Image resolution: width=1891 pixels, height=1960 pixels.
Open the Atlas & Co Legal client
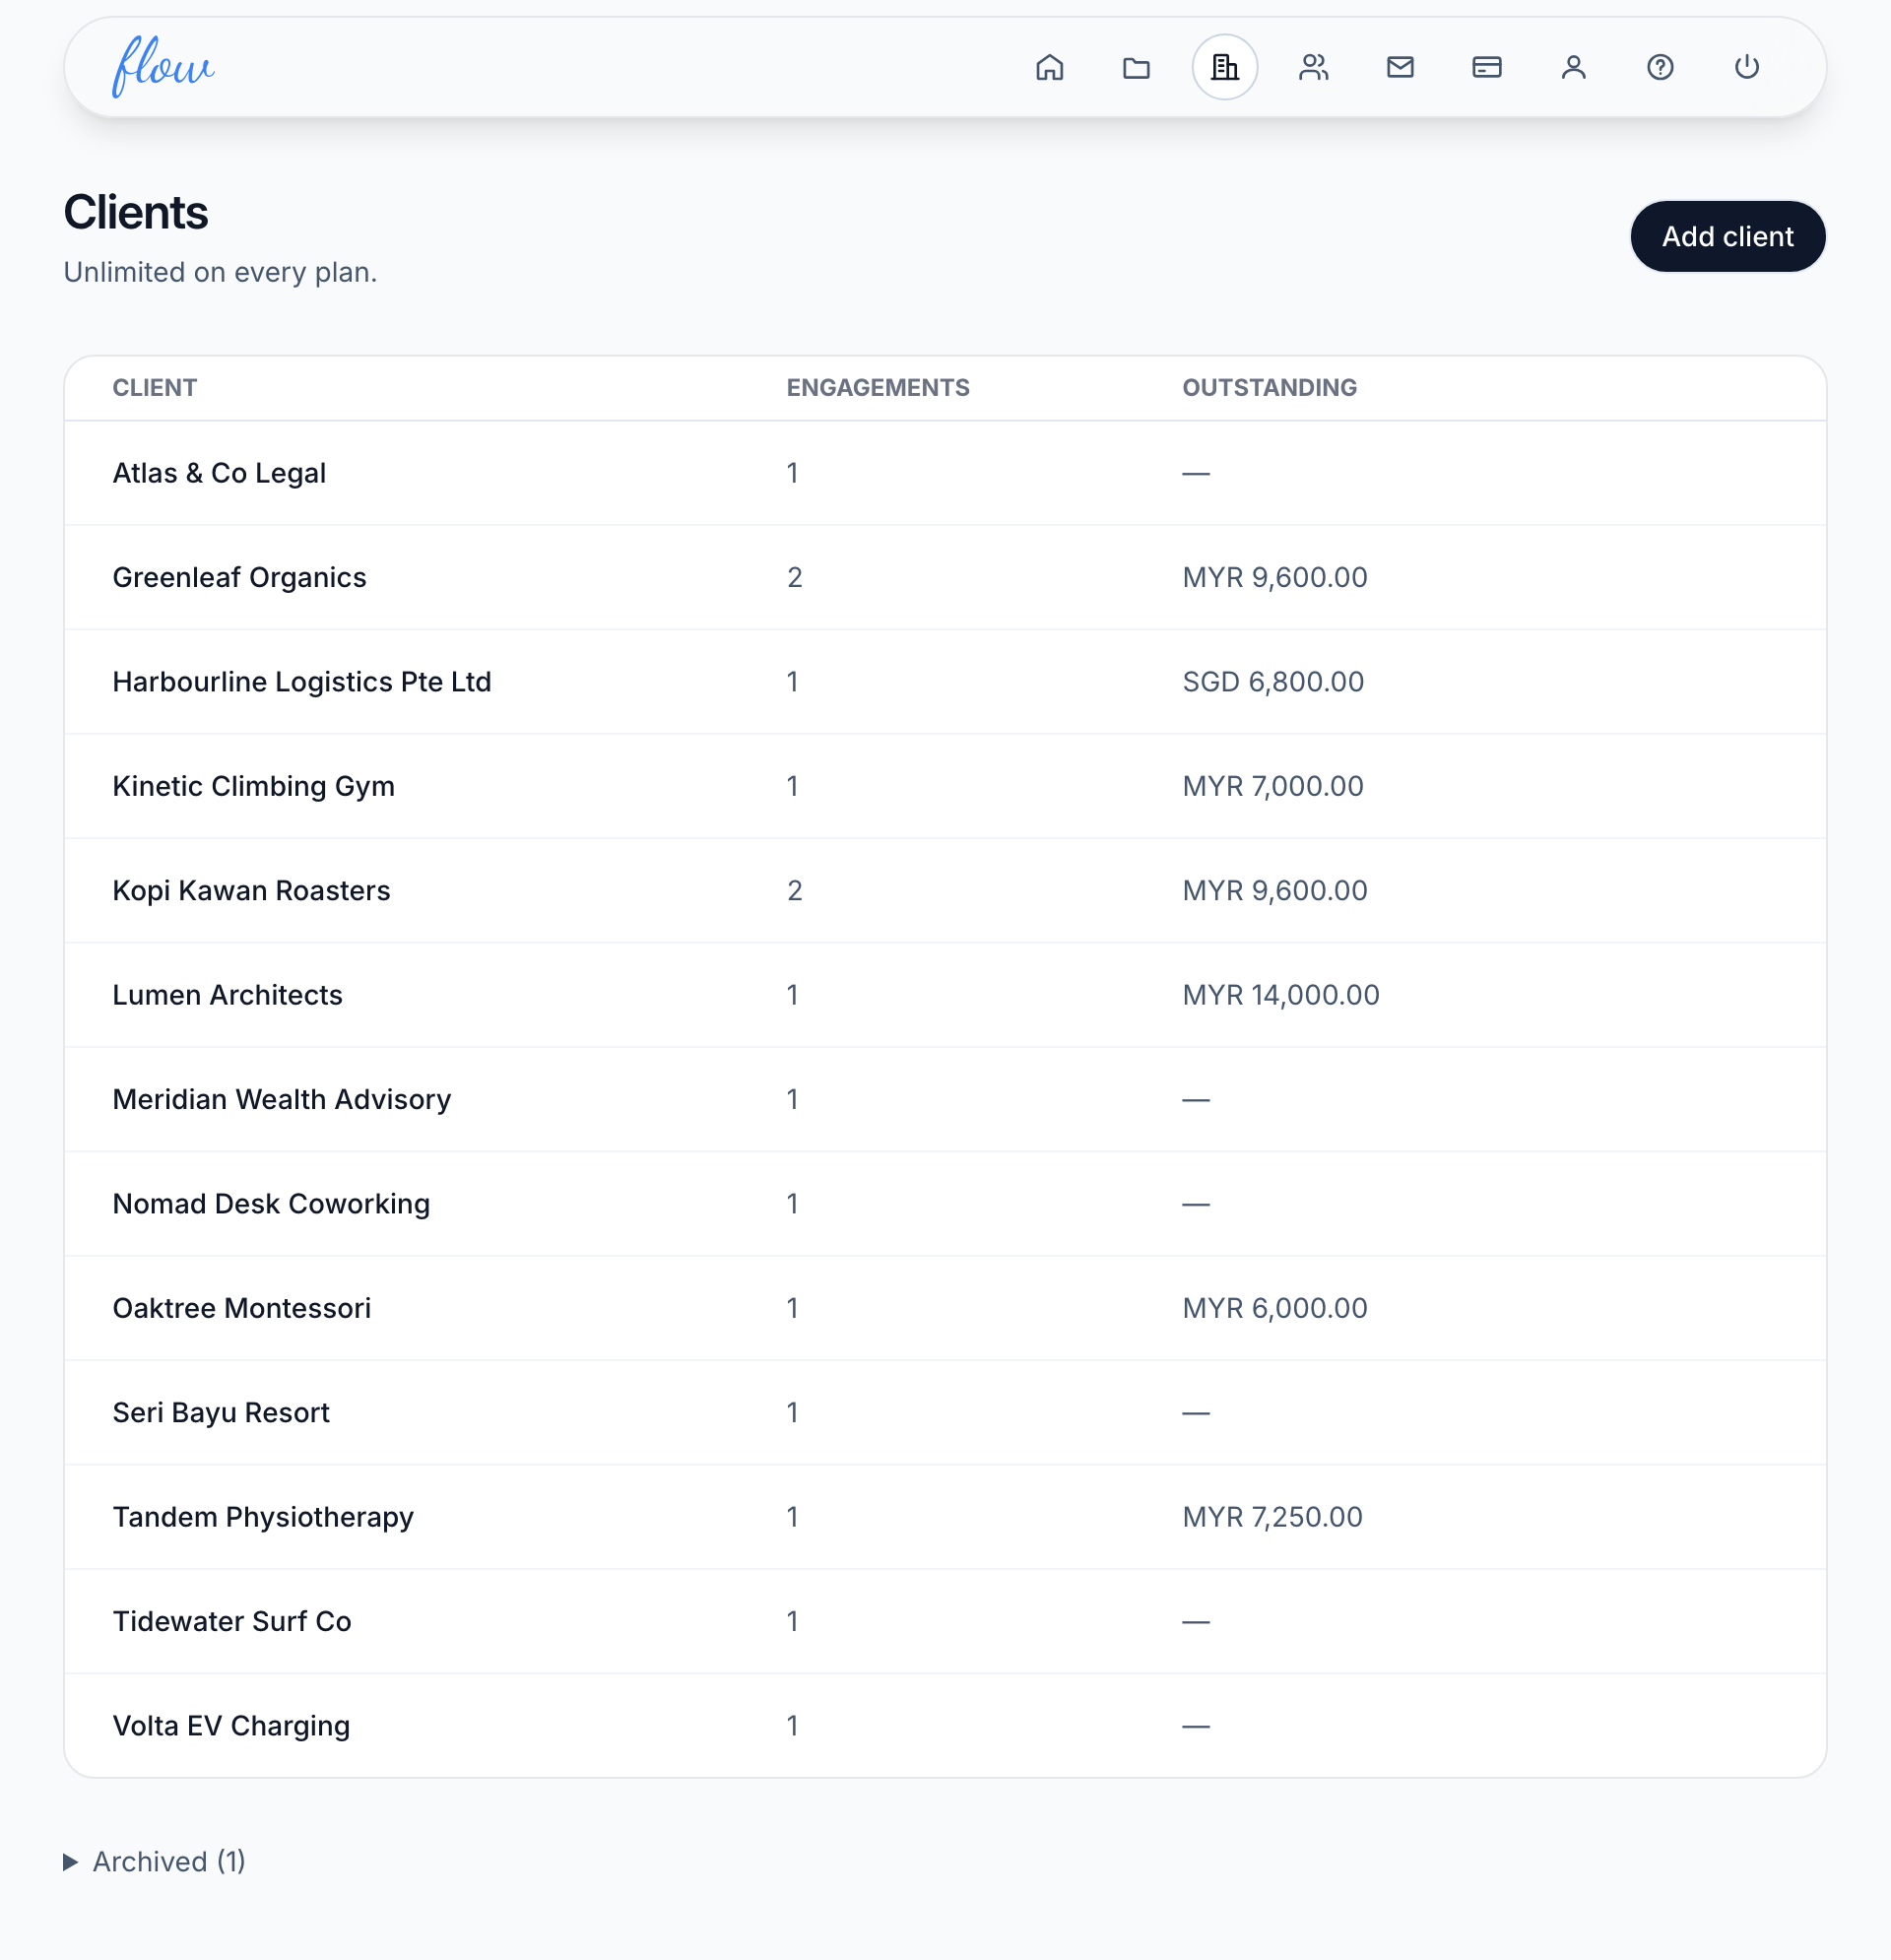[219, 473]
